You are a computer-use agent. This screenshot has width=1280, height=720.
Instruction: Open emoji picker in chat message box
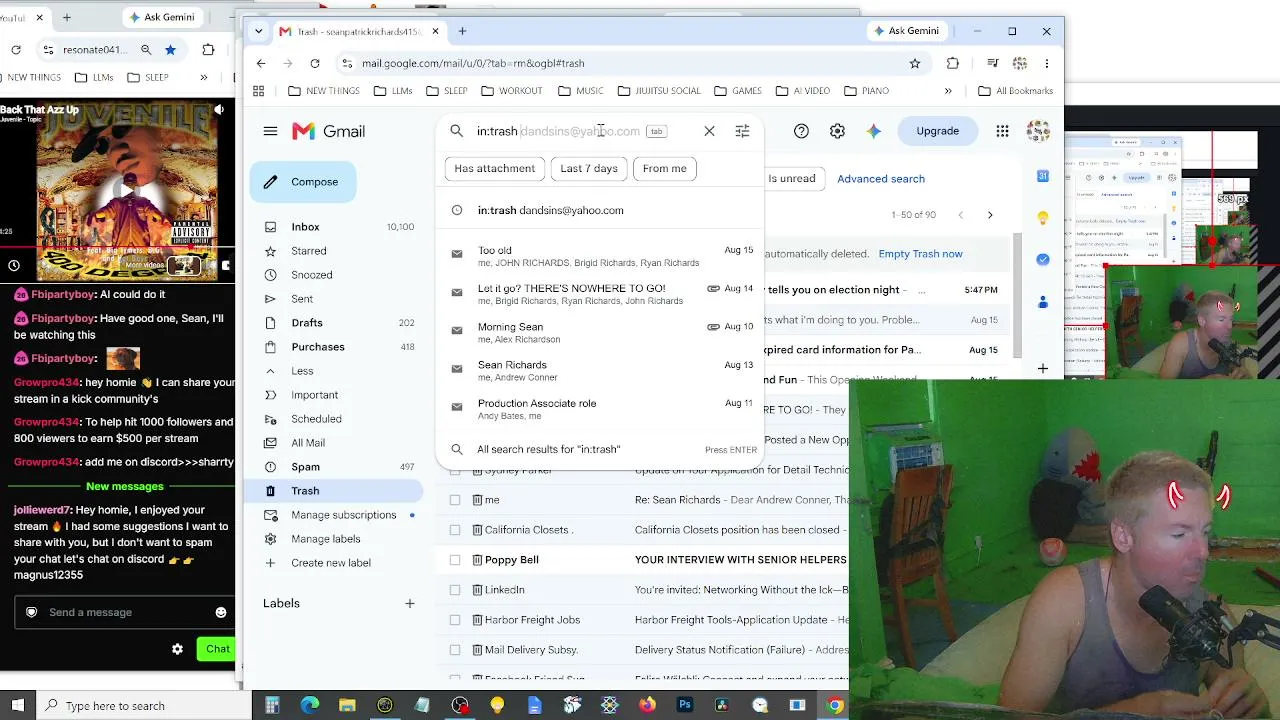[221, 612]
